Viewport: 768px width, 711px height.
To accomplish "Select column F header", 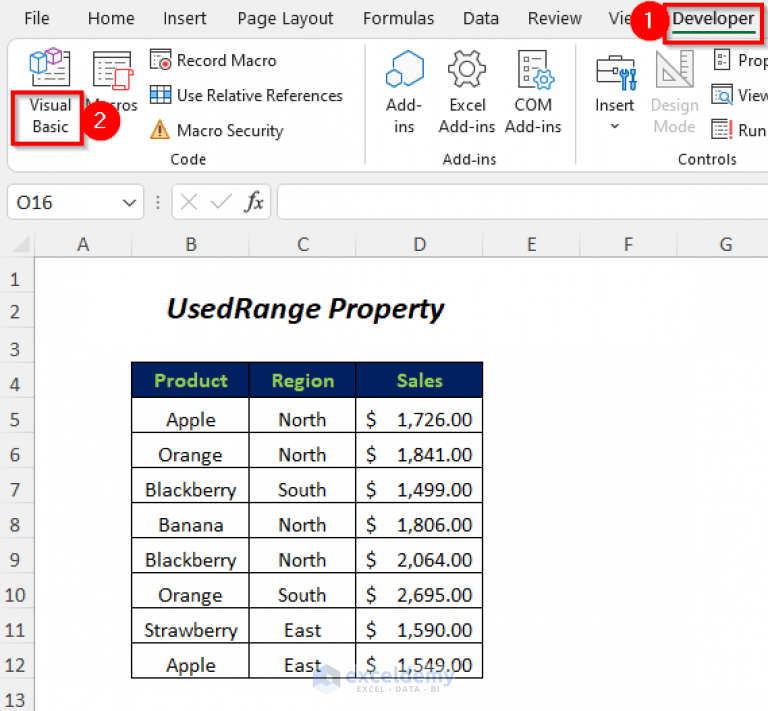I will tap(628, 244).
